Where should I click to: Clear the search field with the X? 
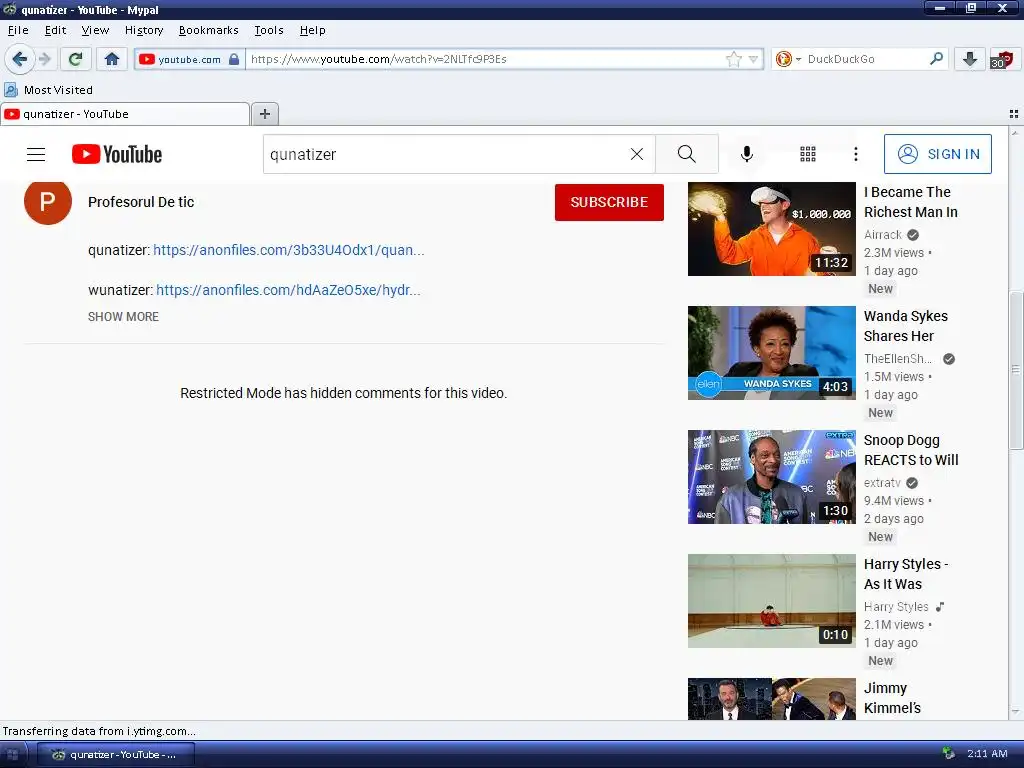point(637,154)
